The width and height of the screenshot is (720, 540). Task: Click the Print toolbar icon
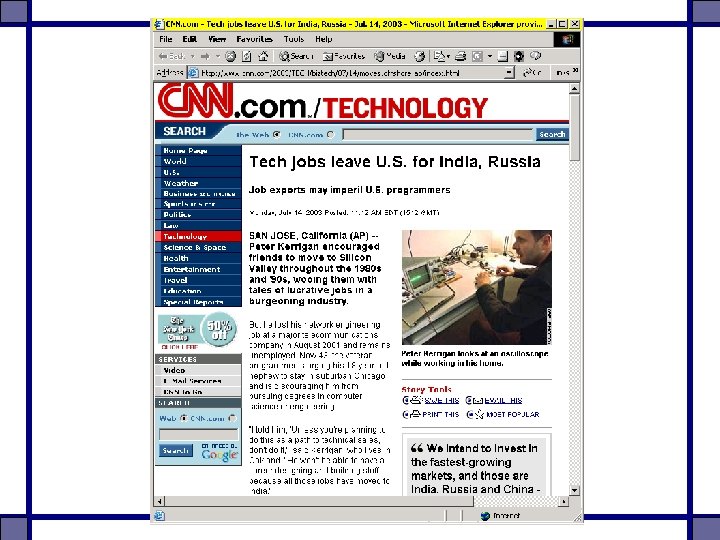coord(460,56)
